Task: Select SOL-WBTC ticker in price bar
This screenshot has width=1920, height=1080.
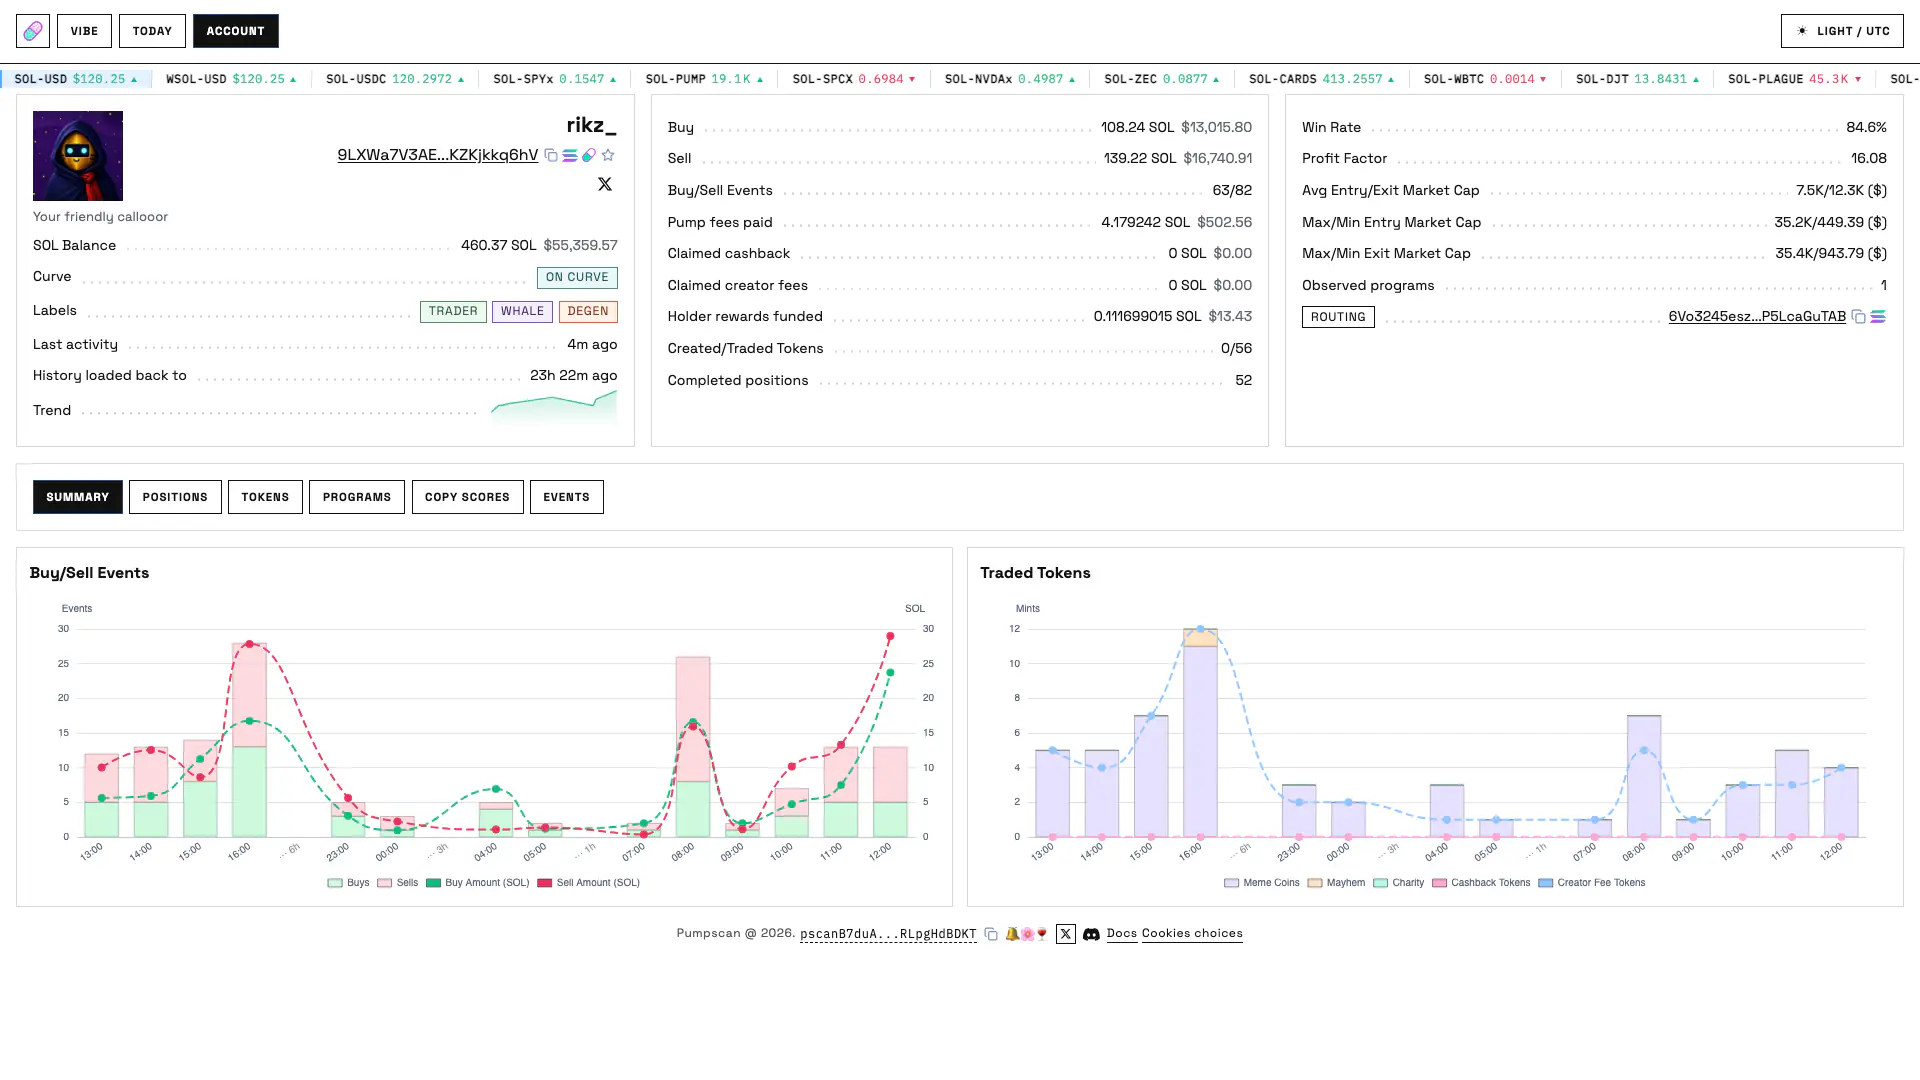Action: (x=1485, y=79)
